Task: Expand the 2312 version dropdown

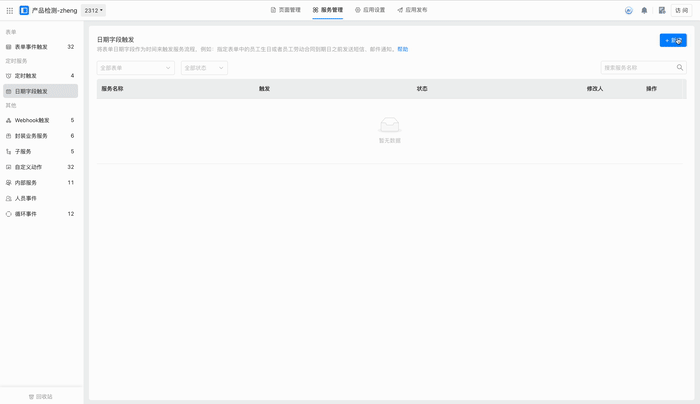Action: tap(93, 10)
